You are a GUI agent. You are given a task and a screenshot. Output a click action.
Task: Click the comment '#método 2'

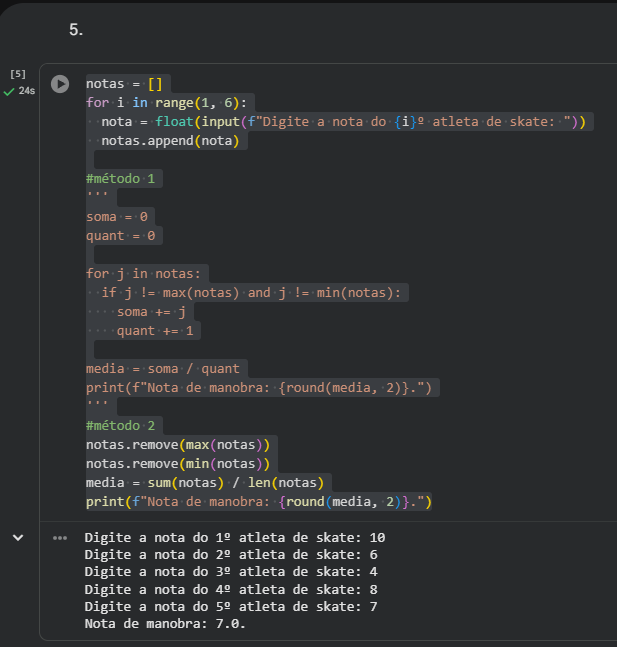pyautogui.click(x=121, y=425)
